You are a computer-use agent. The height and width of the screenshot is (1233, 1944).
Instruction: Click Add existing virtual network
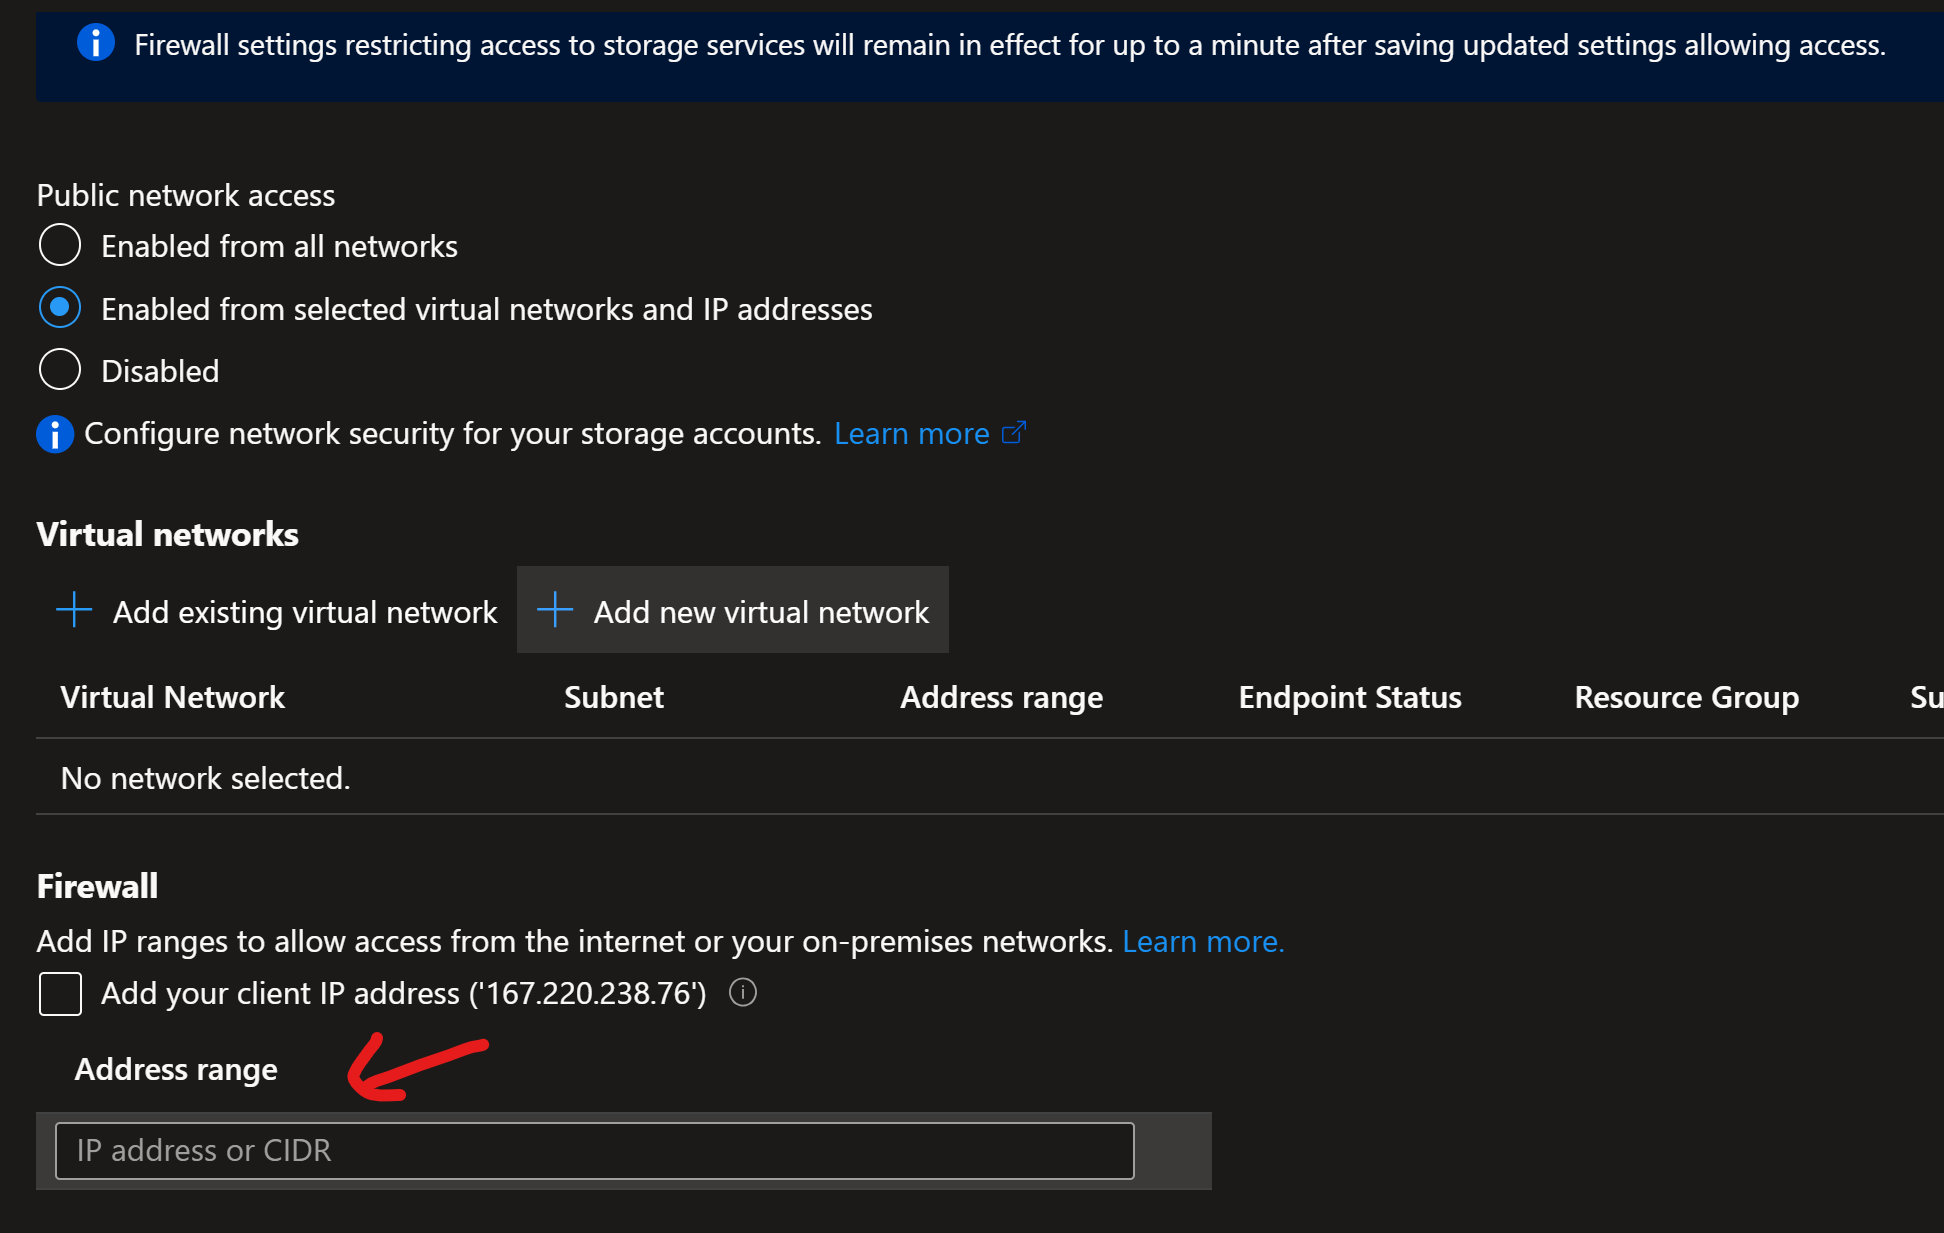[x=304, y=611]
